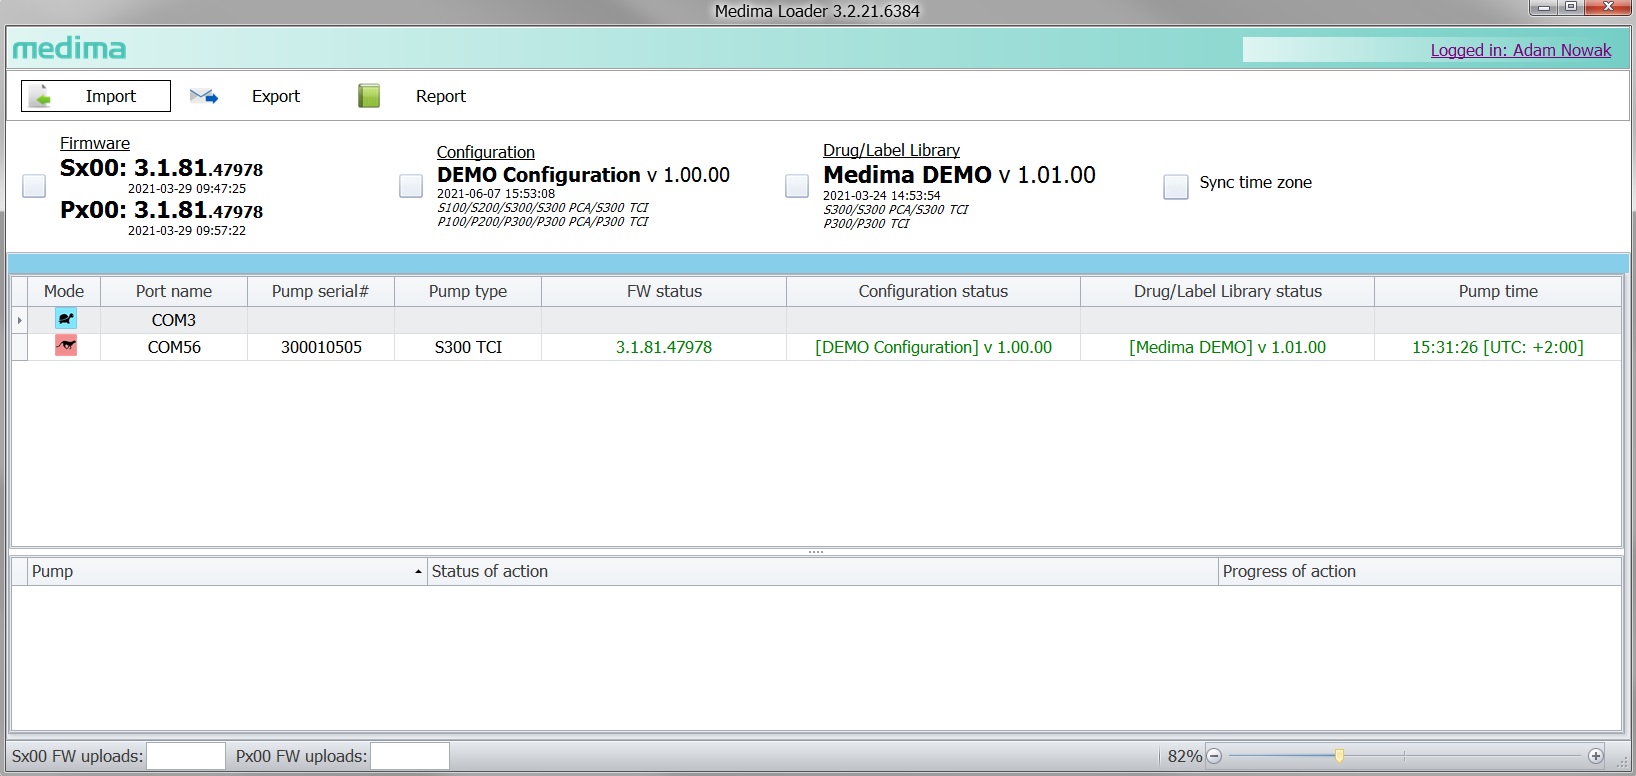Screen dimensions: 1636x776
Task: Sort by the Port name column header
Action: click(174, 291)
